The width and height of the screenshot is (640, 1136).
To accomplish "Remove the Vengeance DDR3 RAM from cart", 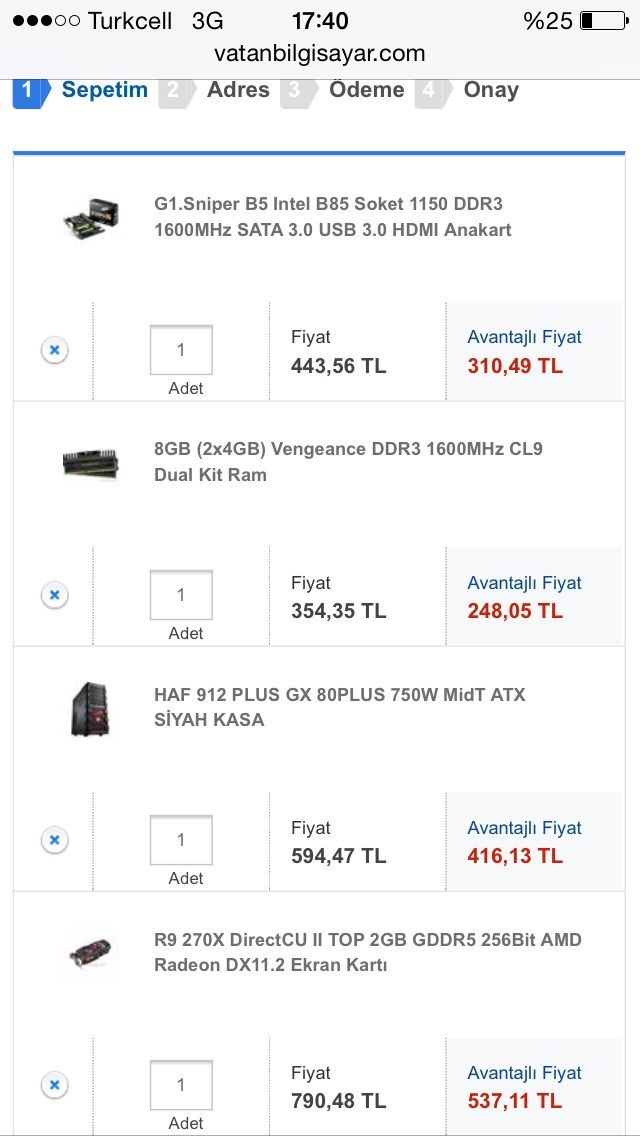I will (x=54, y=595).
